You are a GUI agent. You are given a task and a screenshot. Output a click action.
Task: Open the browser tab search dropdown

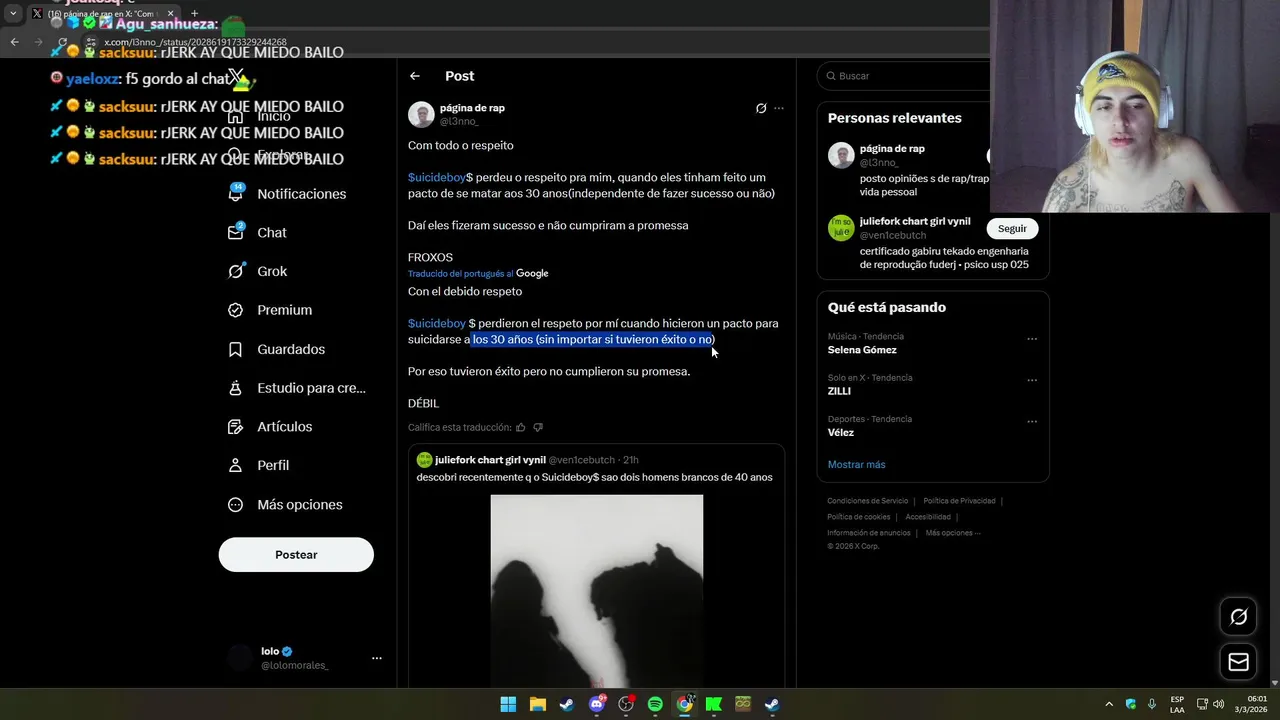[13, 14]
